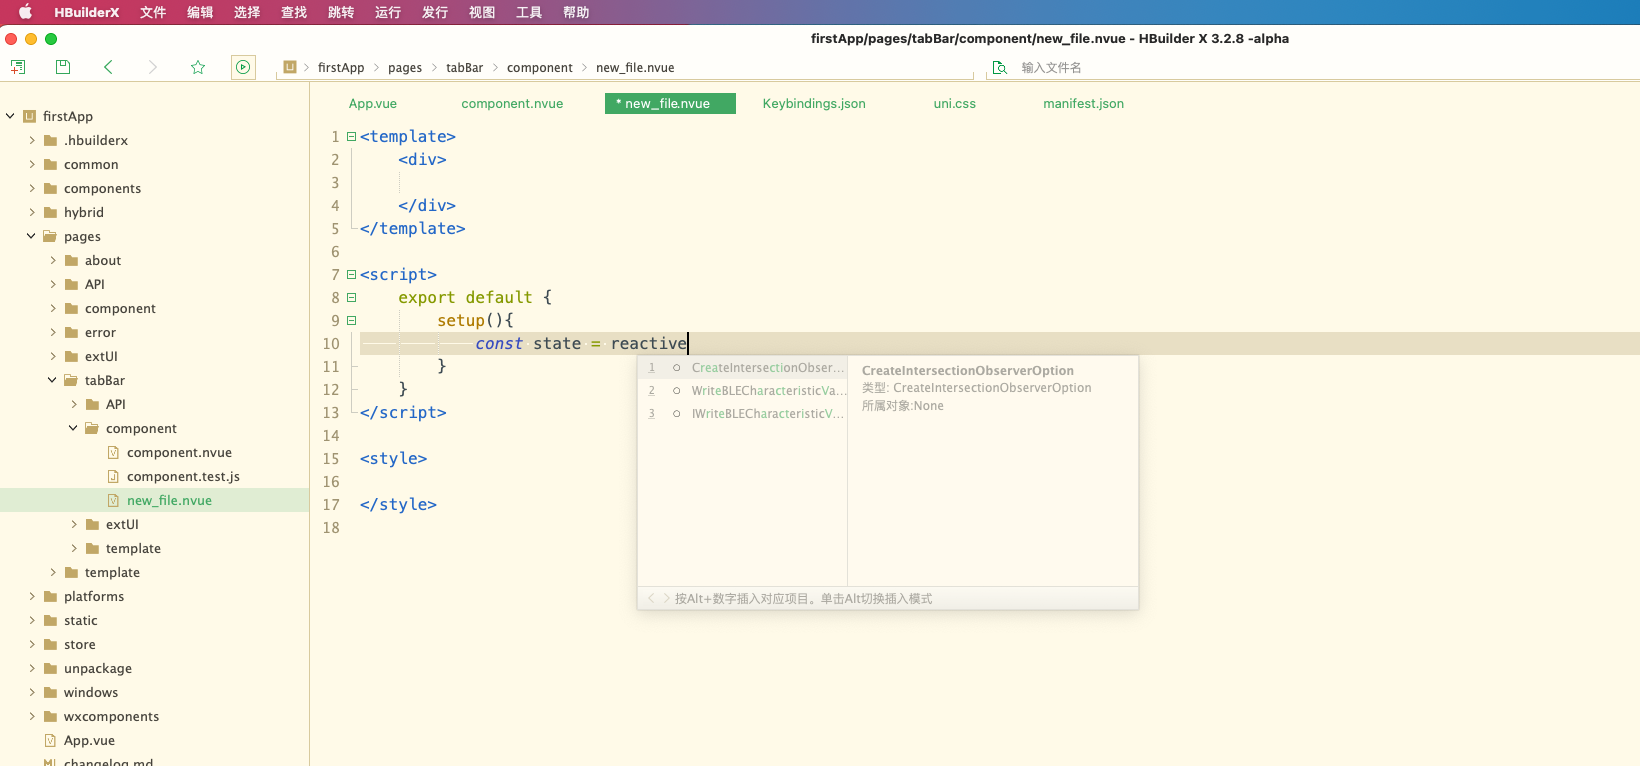
Task: Click the App.vue file icon in tree
Action: pyautogui.click(x=50, y=740)
